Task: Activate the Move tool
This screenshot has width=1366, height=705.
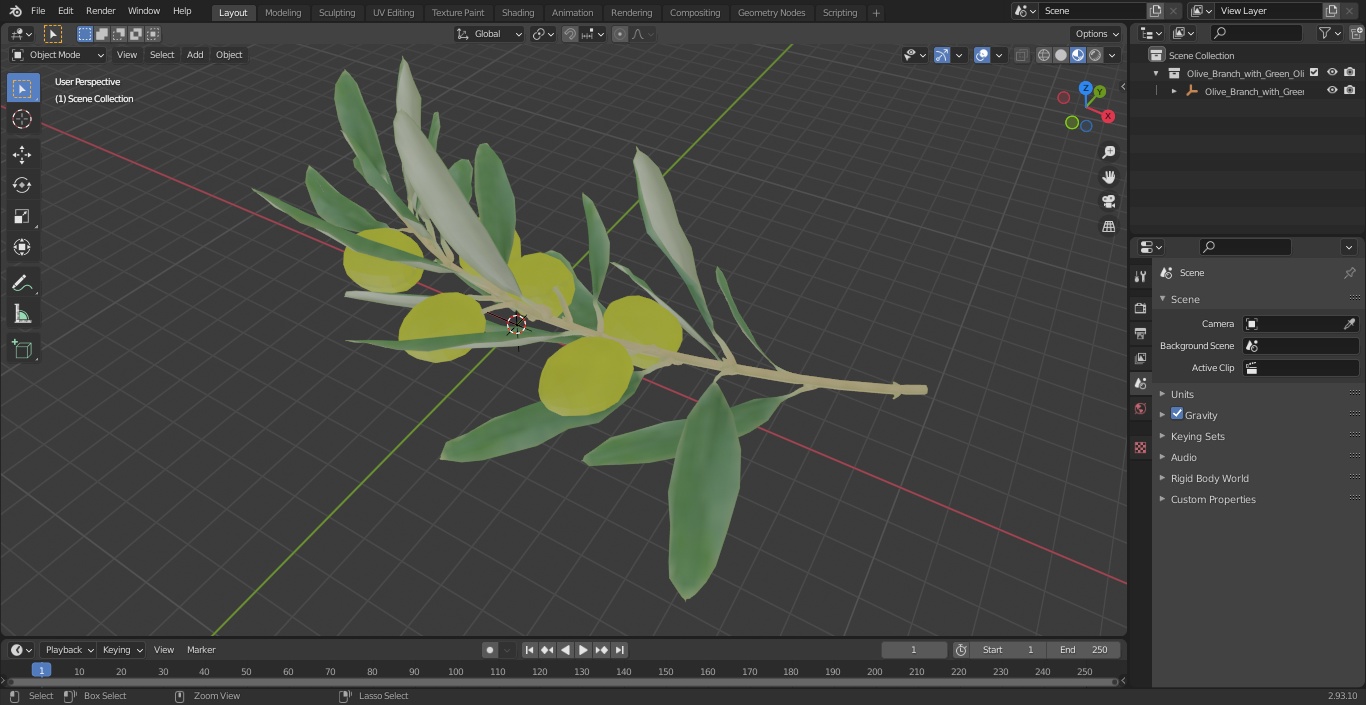Action: [x=22, y=155]
